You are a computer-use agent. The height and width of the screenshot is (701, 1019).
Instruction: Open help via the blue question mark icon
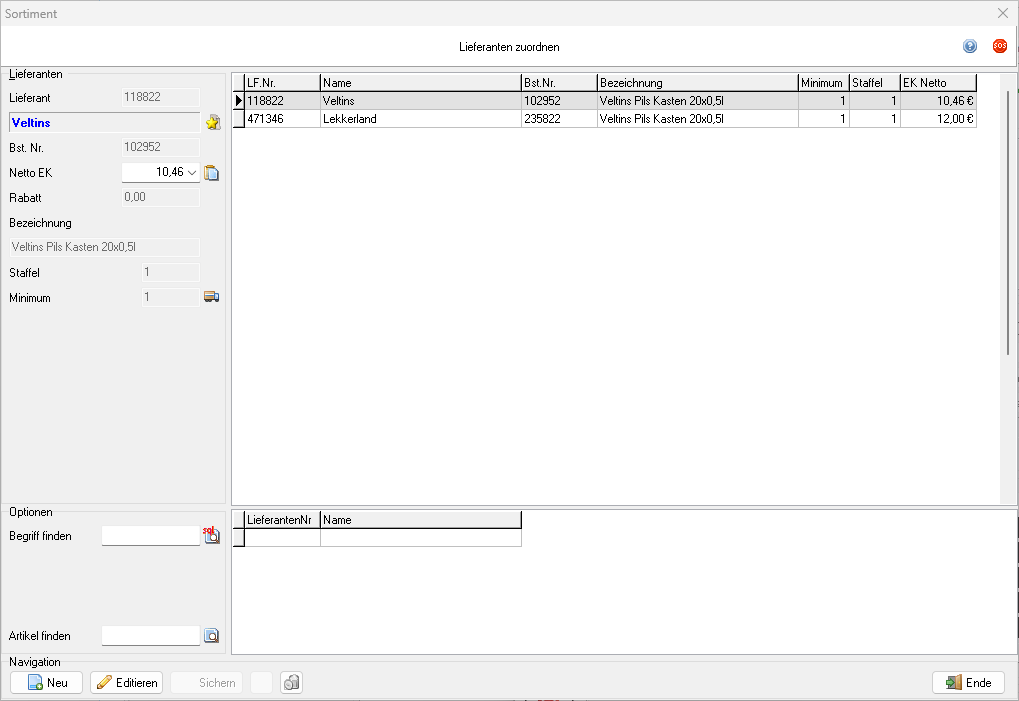pyautogui.click(x=970, y=46)
